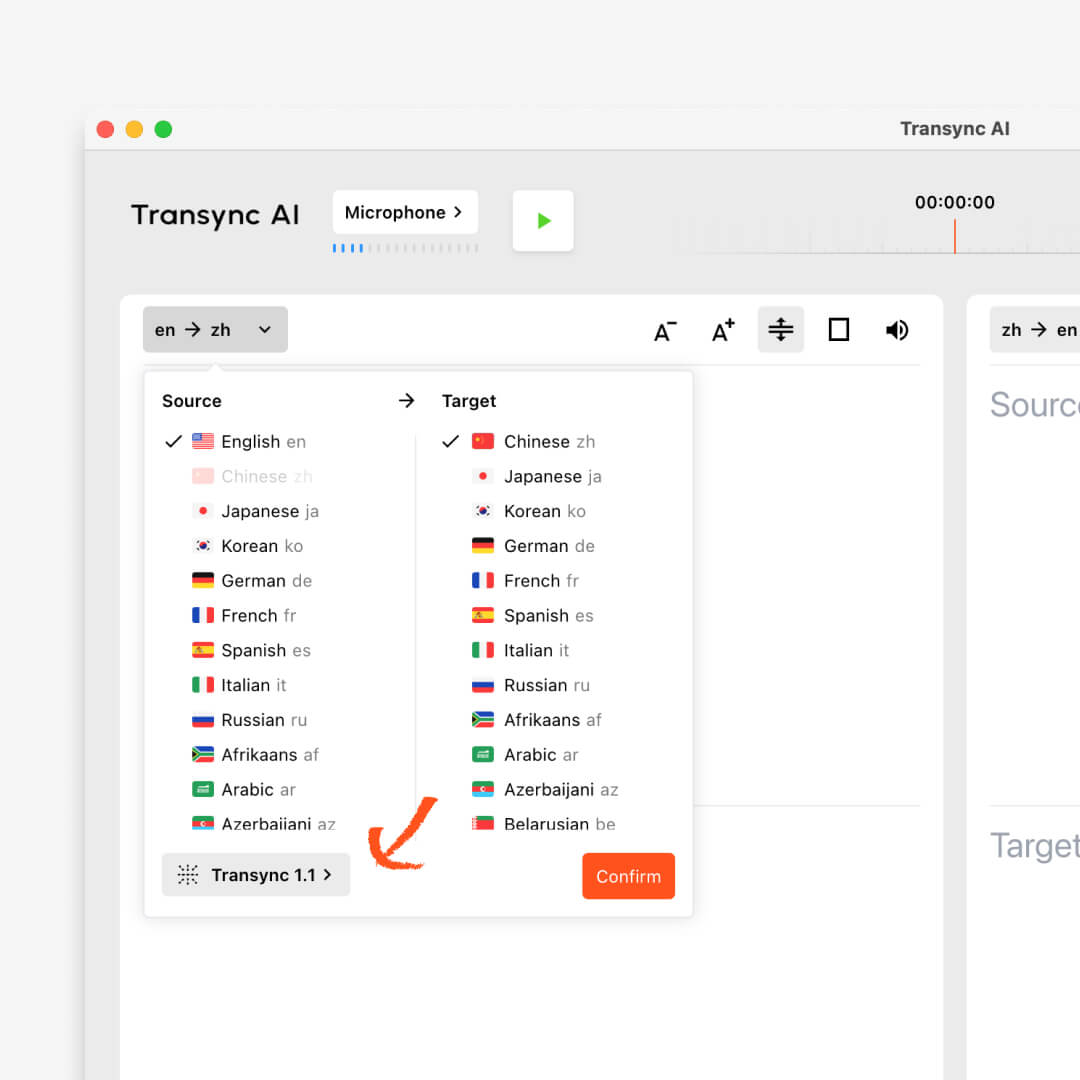Toggle the split layout icon
The width and height of the screenshot is (1080, 1080).
(780, 330)
